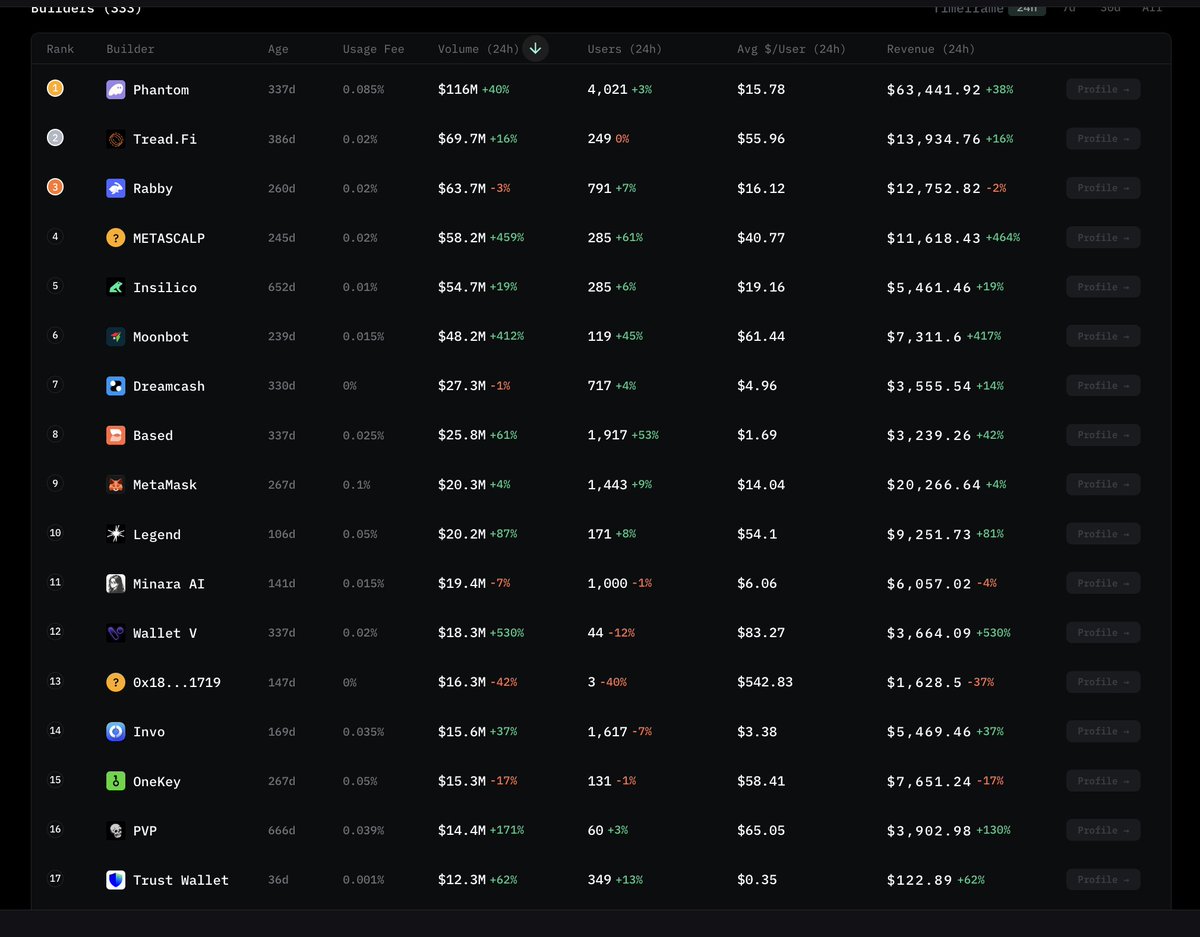The width and height of the screenshot is (1200, 937).
Task: Click the 666d age value for PVP
Action: pos(282,830)
